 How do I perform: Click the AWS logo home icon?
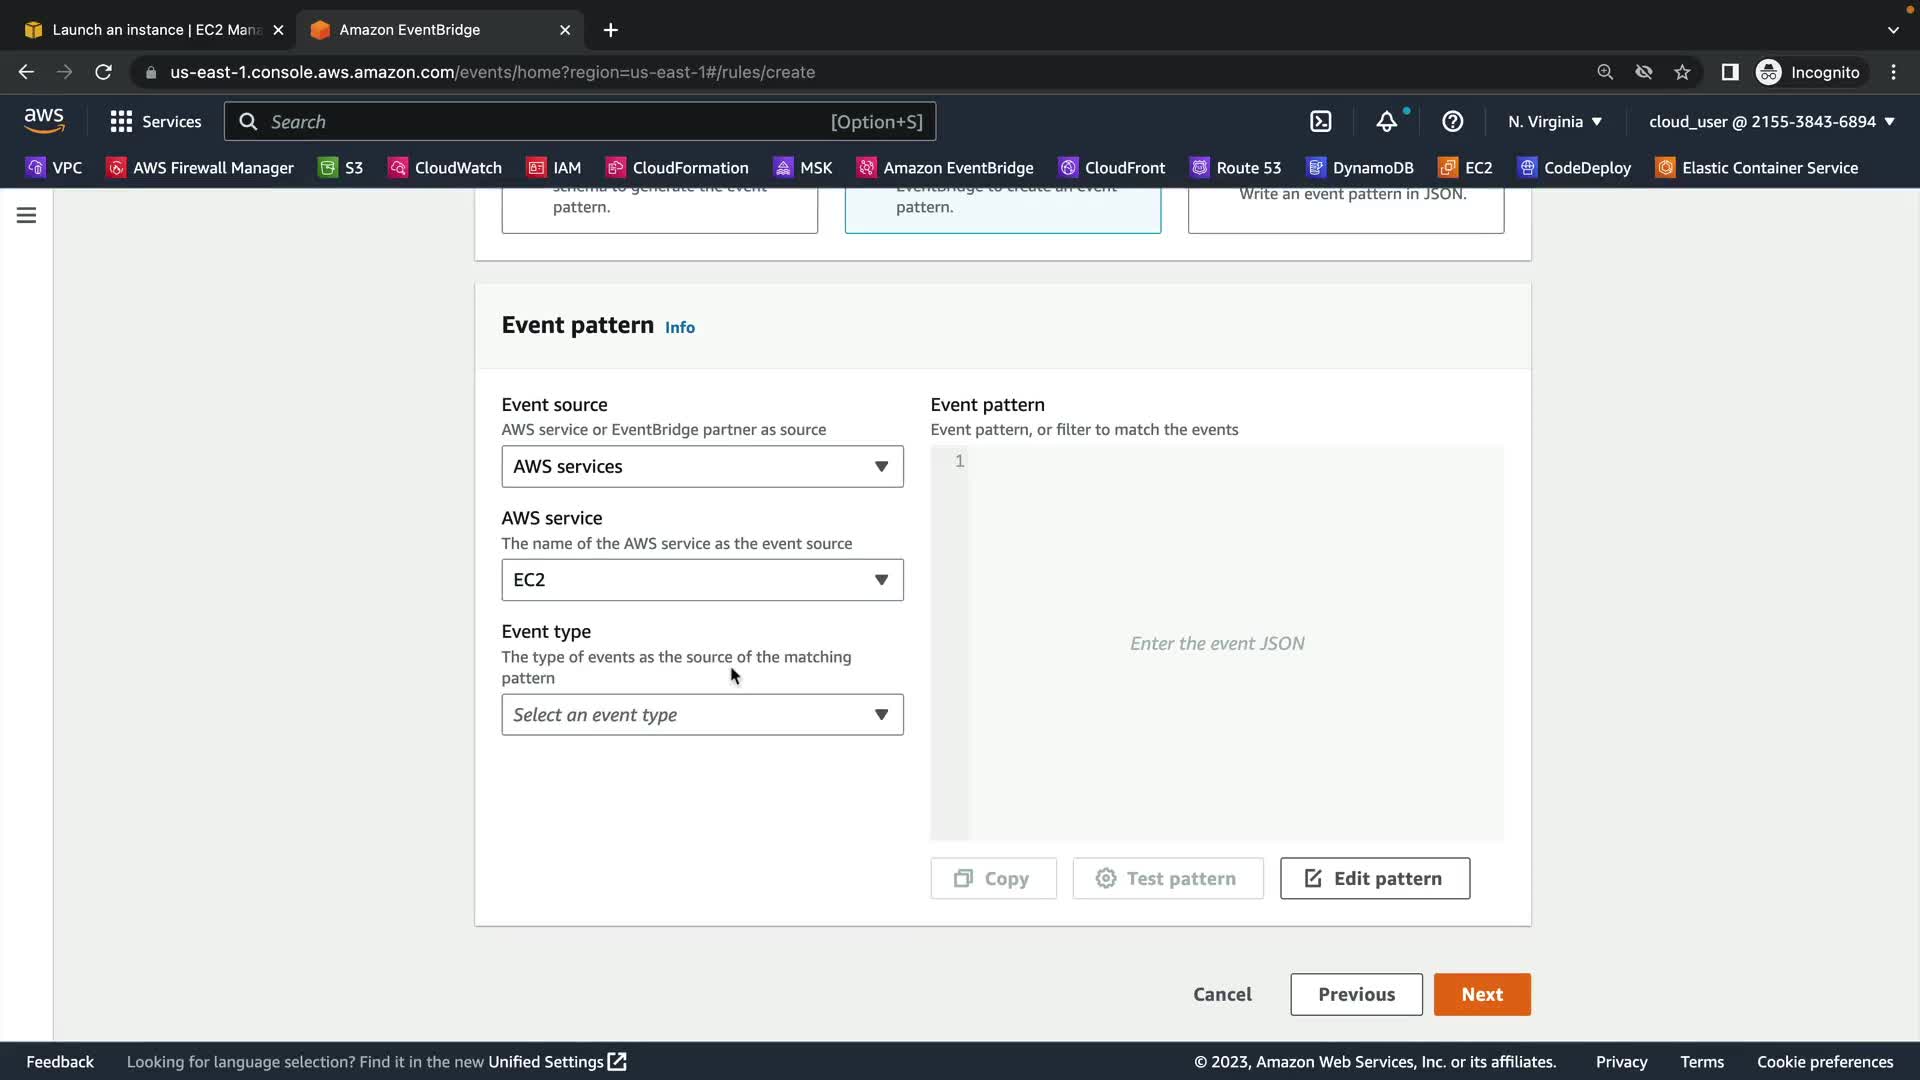coord(44,121)
